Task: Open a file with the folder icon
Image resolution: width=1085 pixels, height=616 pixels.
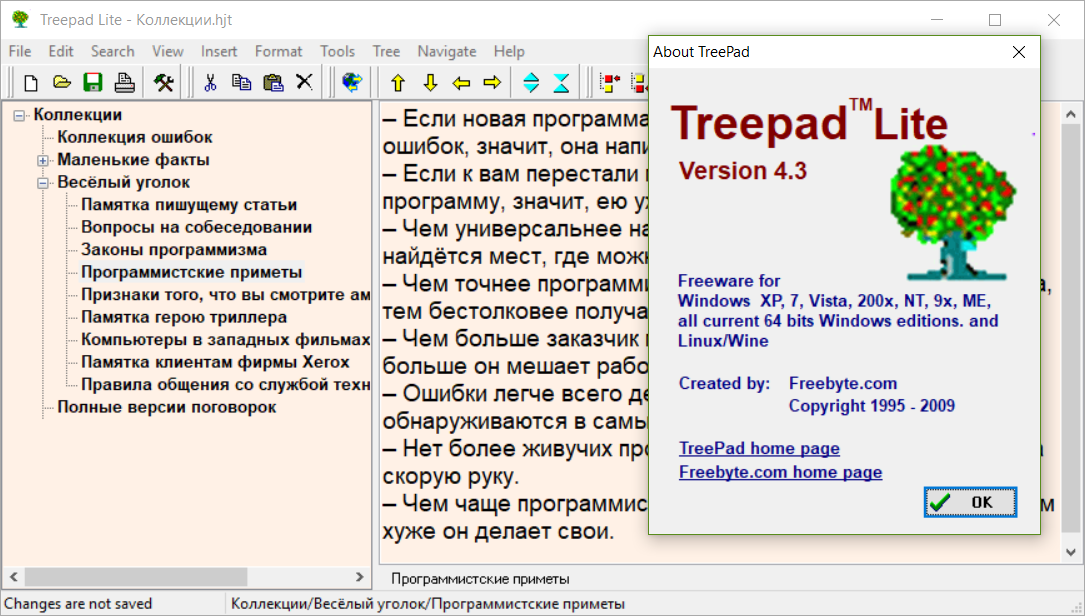Action: [62, 83]
